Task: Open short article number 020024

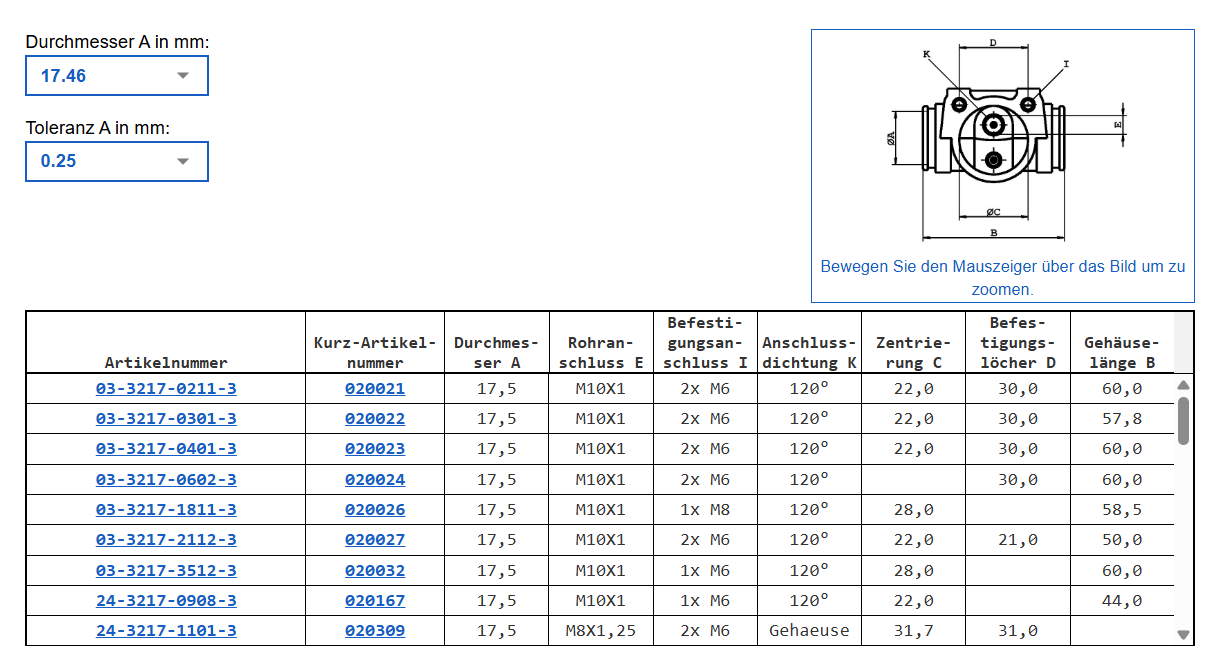Action: [375, 480]
